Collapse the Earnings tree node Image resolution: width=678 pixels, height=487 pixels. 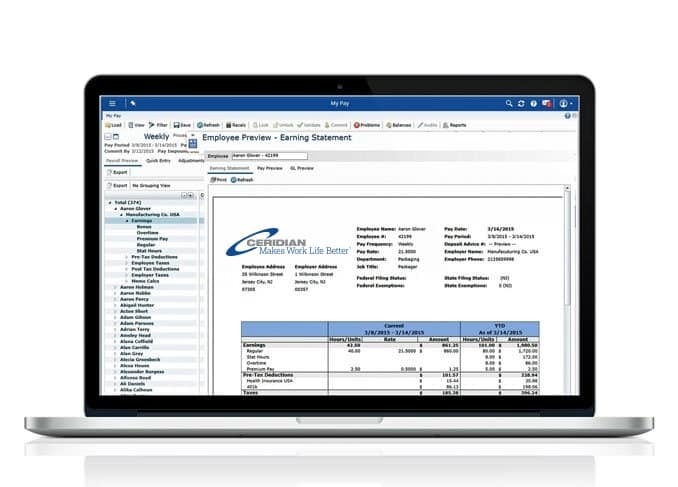click(127, 220)
